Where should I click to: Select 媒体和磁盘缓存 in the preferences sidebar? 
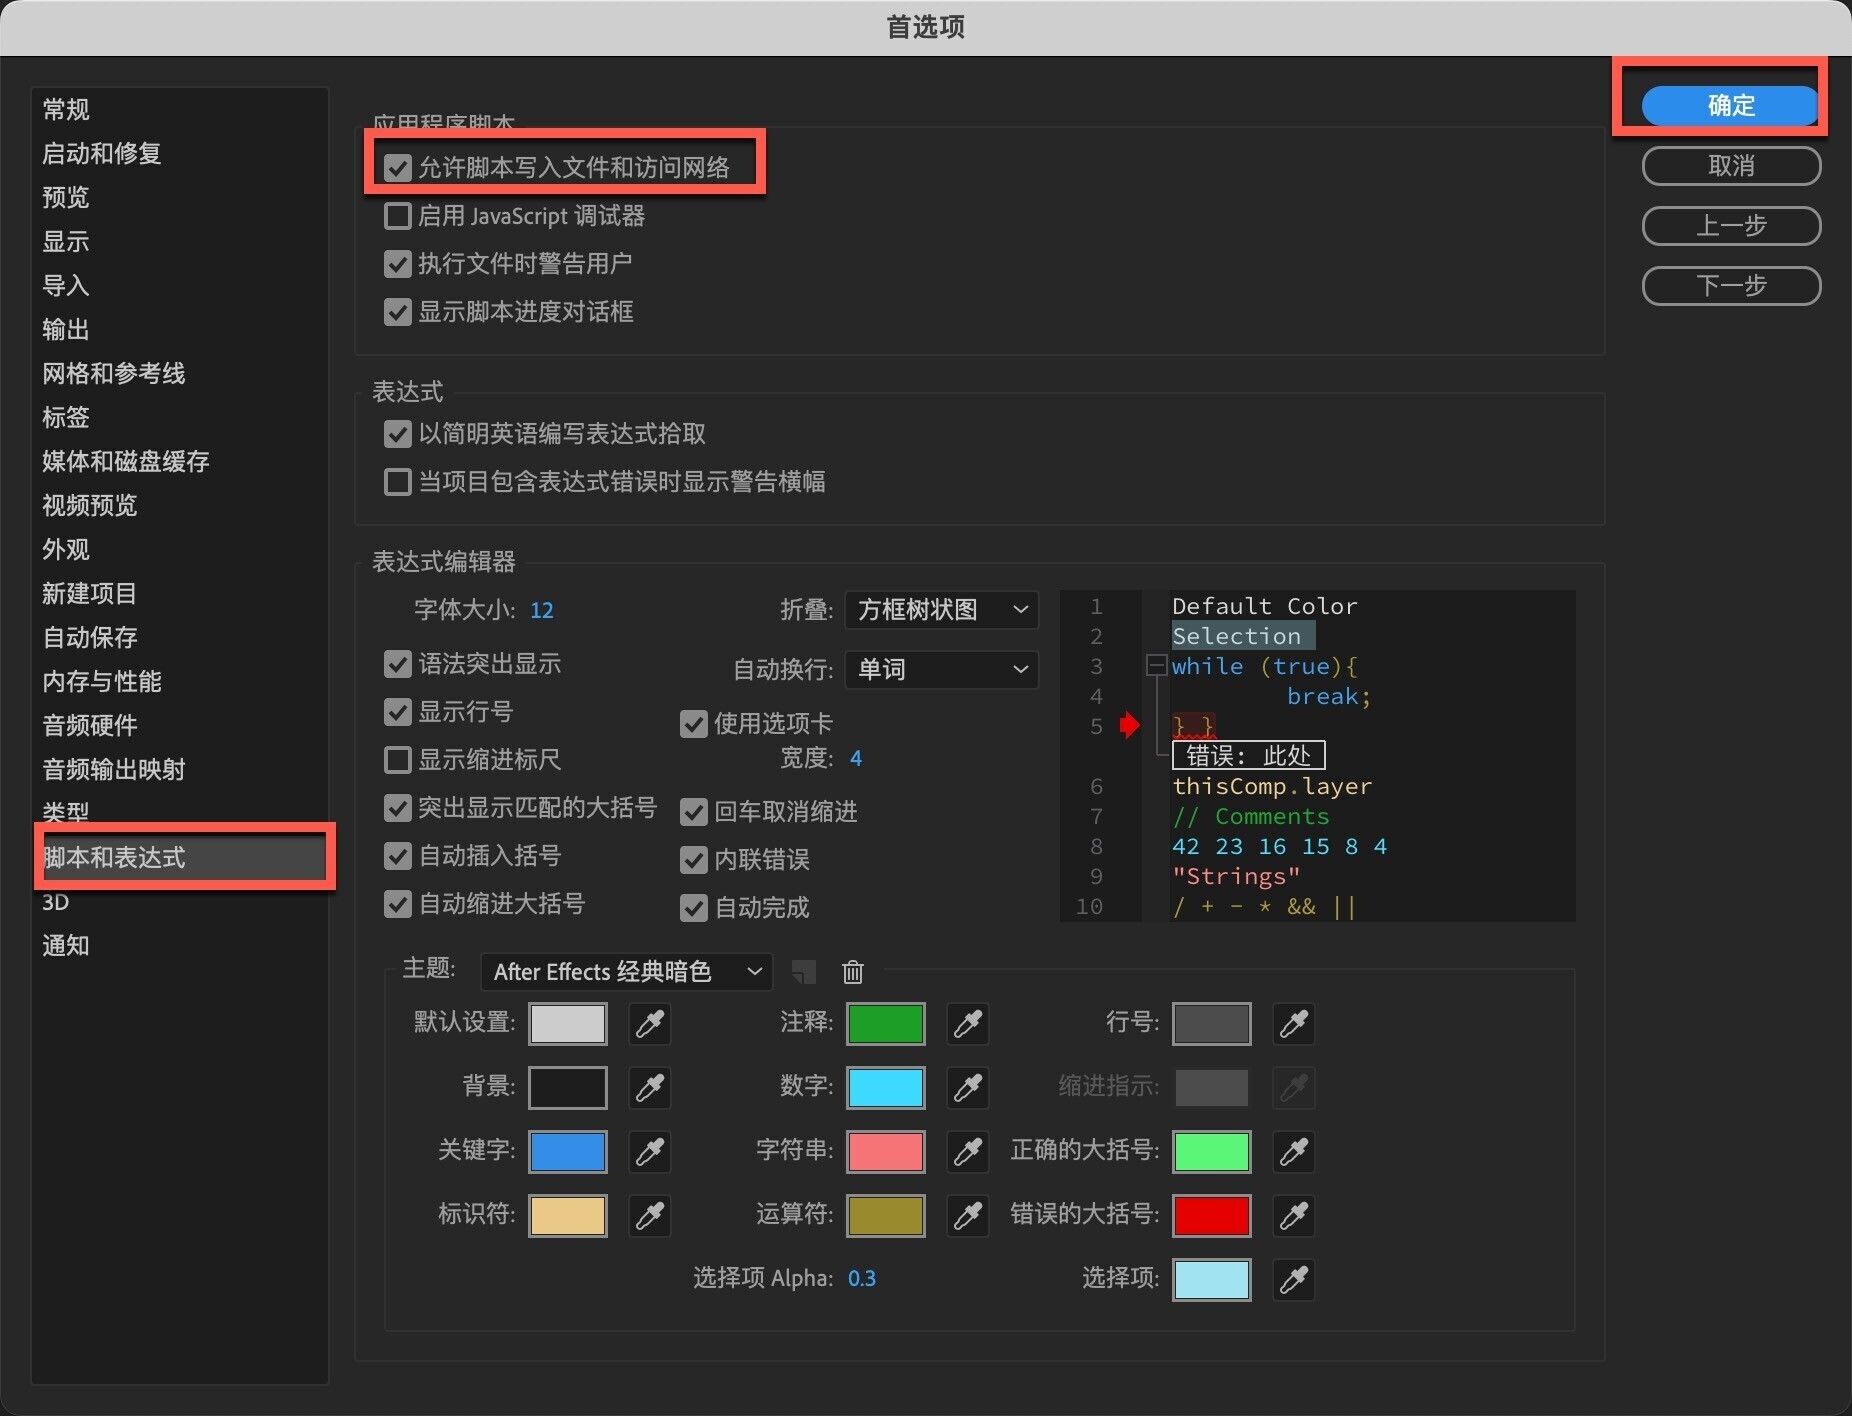tap(126, 461)
